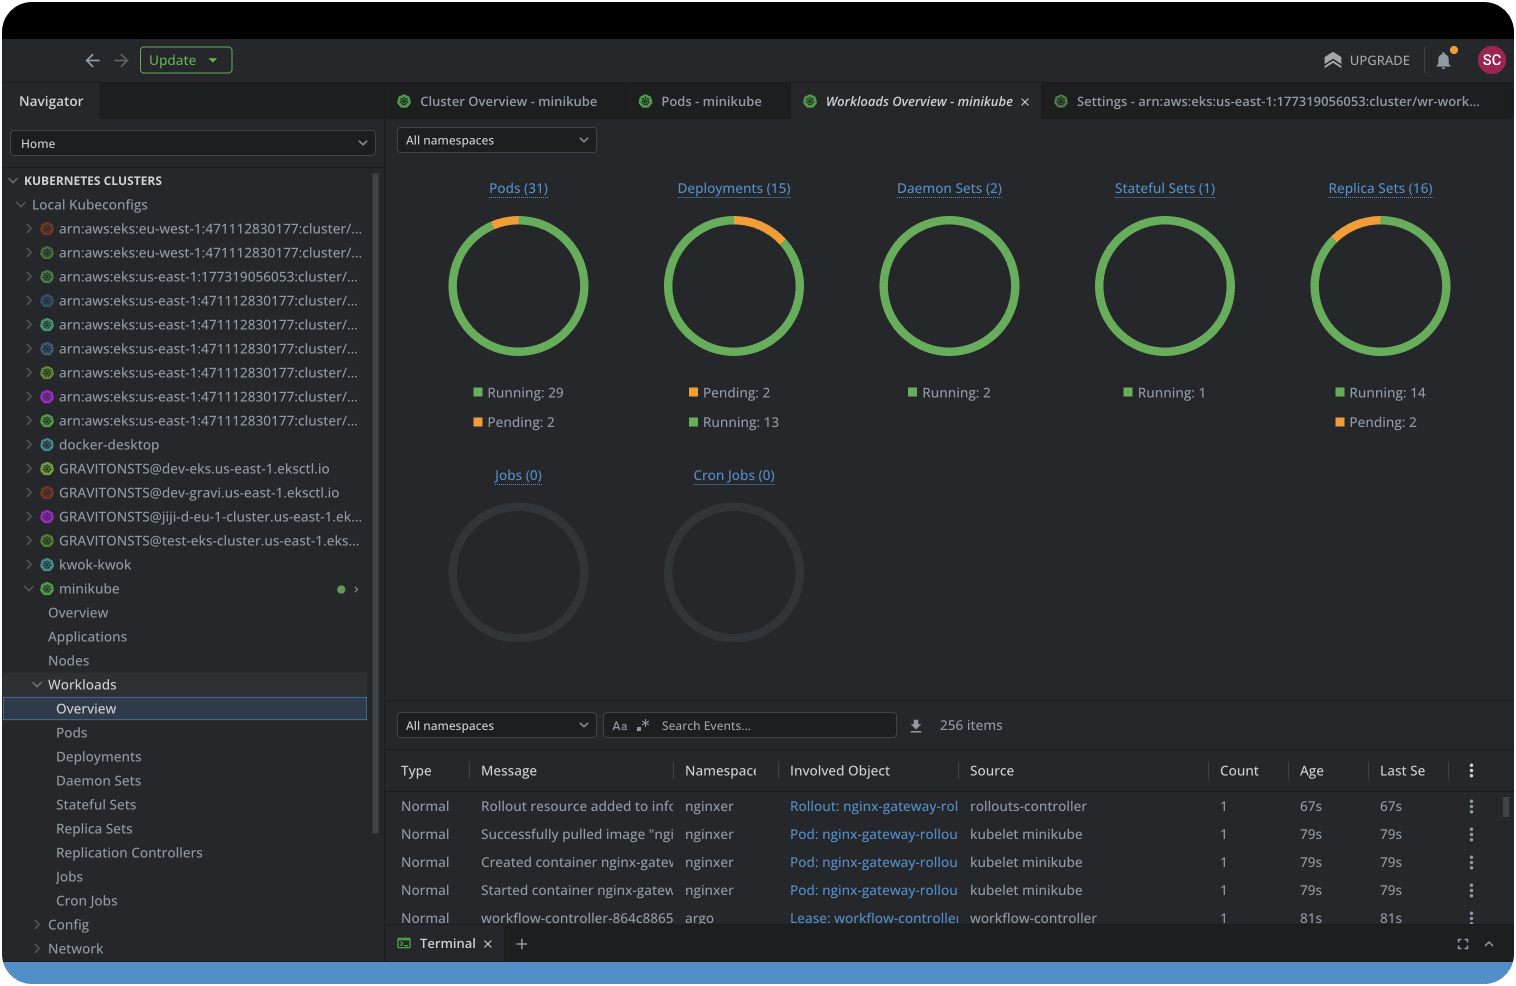
Task: Maximize the terminal panel
Action: [x=1463, y=944]
